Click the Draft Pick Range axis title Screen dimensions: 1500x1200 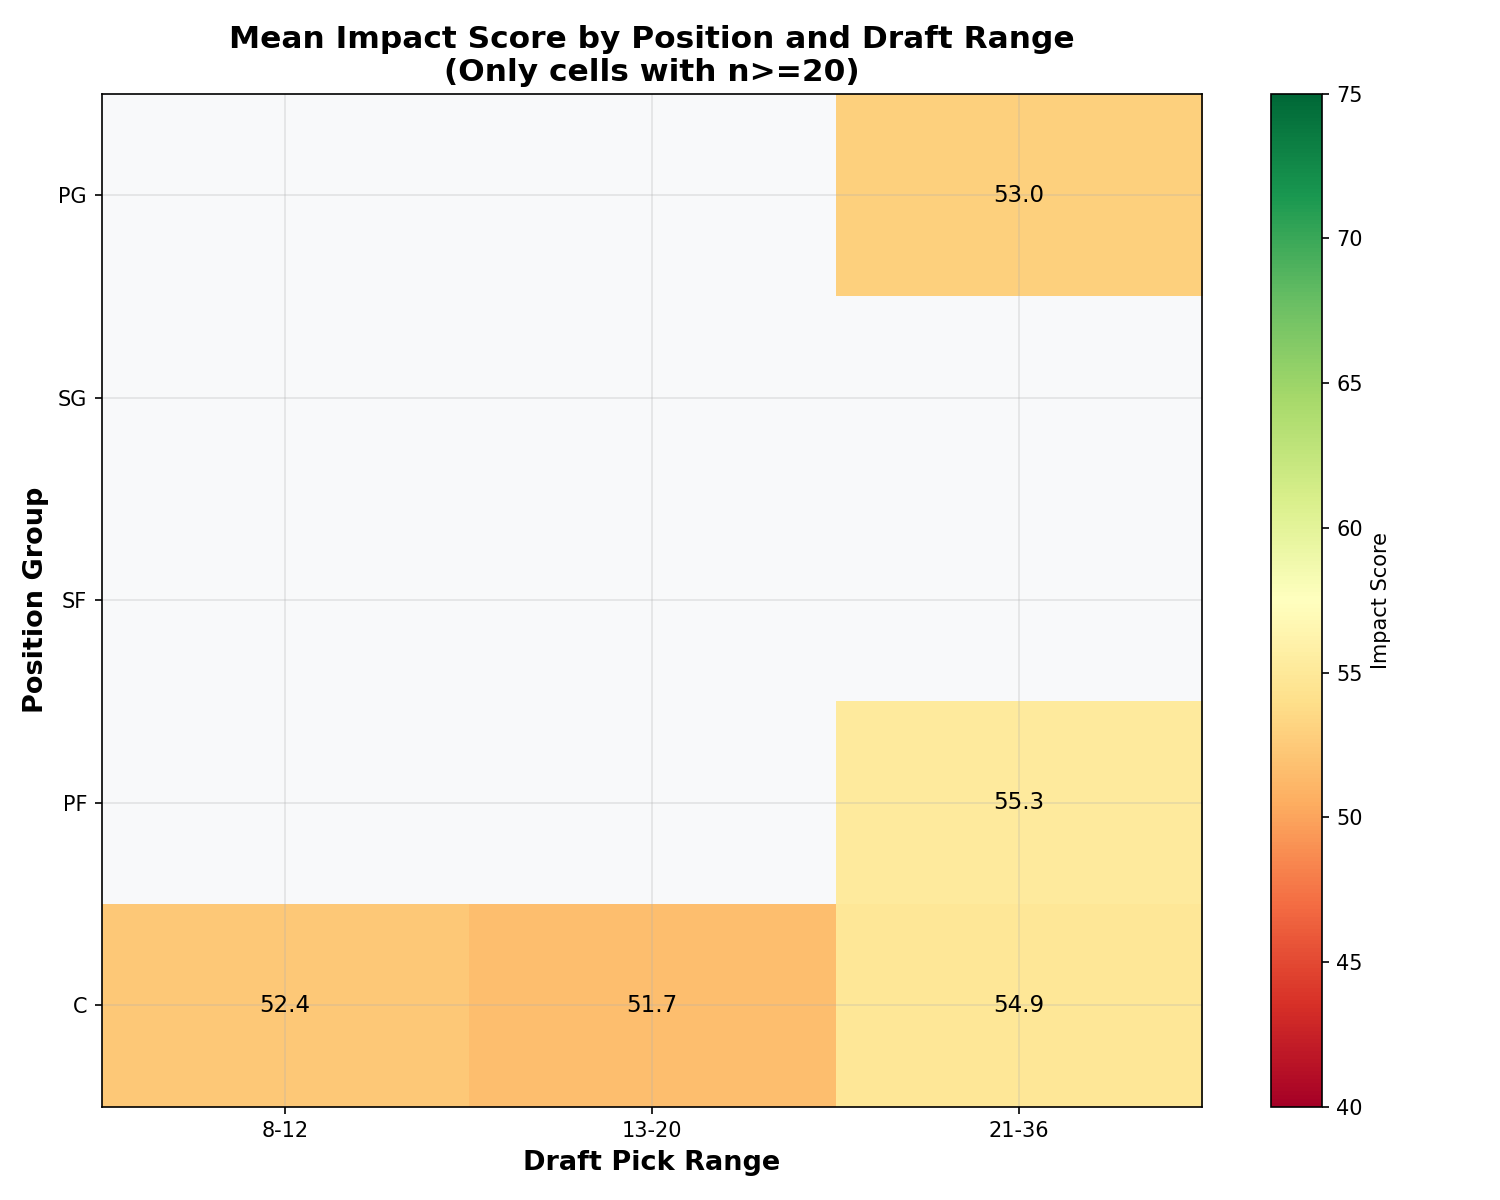pyautogui.click(x=651, y=1161)
